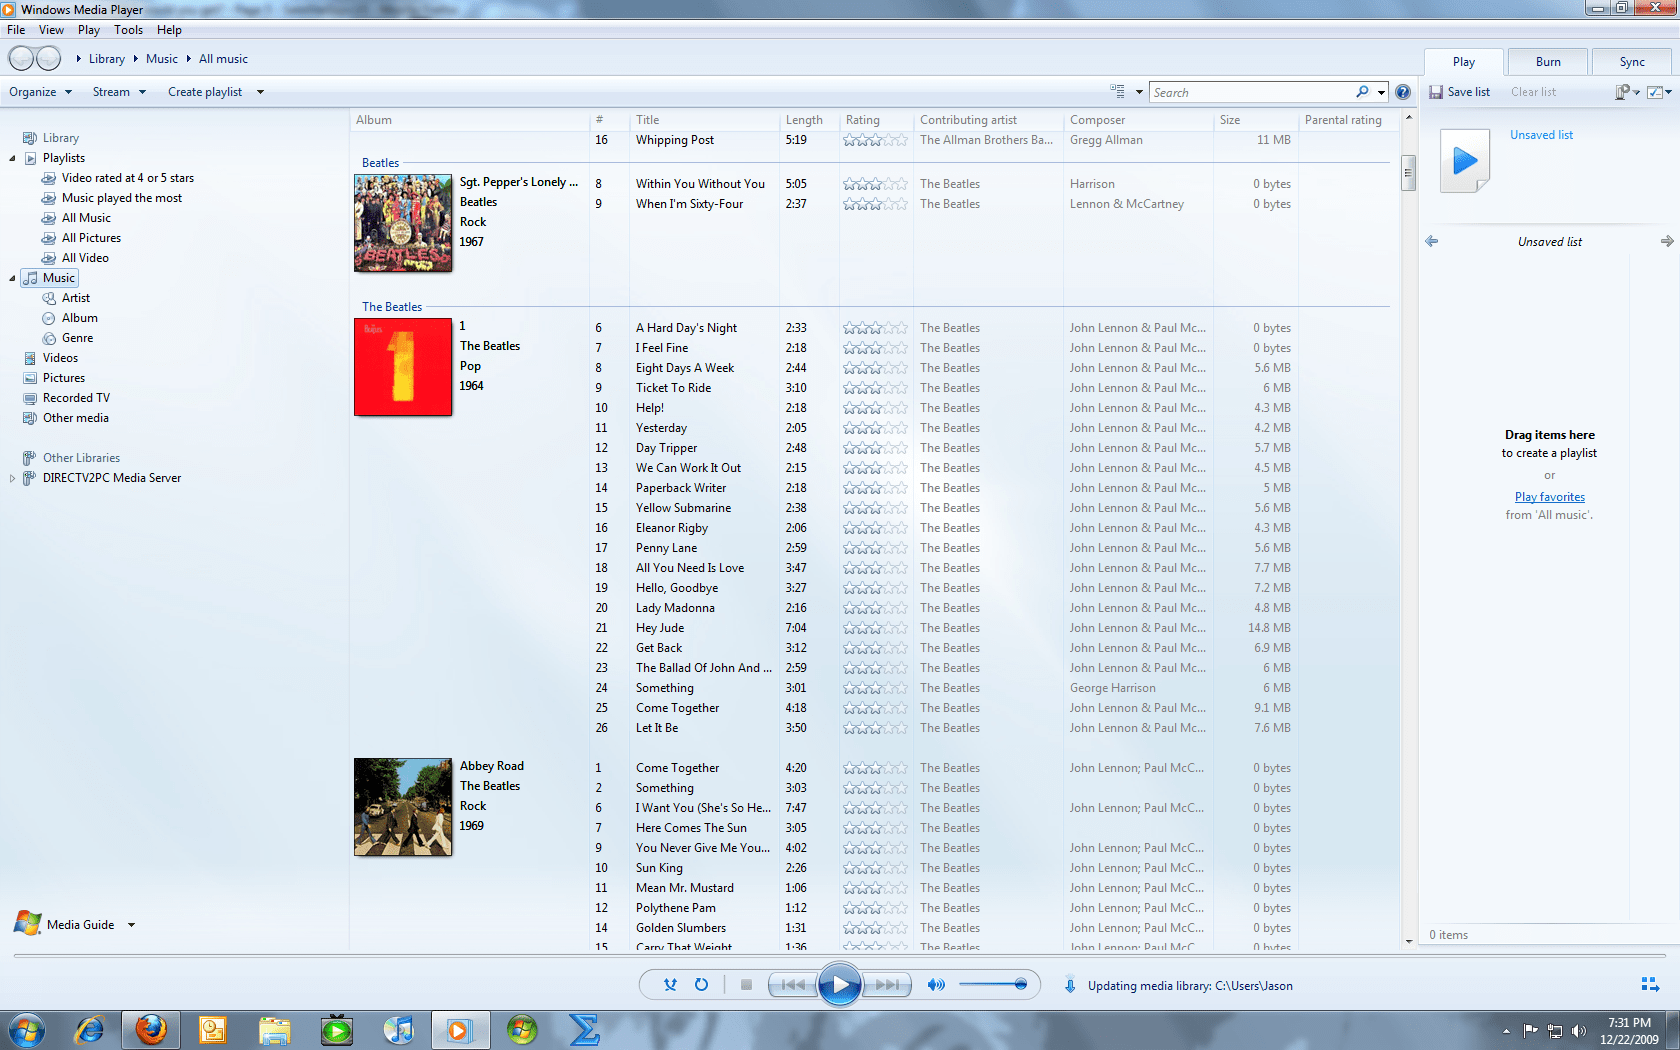Open the search options dropdown arrow
The image size is (1680, 1050).
[1381, 92]
